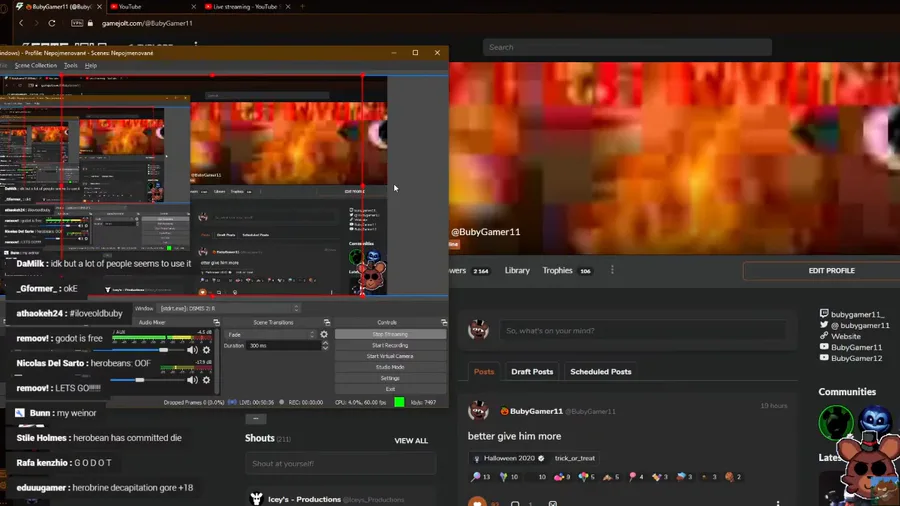
Task: Mute the first audio source in OBS mixer
Action: [192, 350]
